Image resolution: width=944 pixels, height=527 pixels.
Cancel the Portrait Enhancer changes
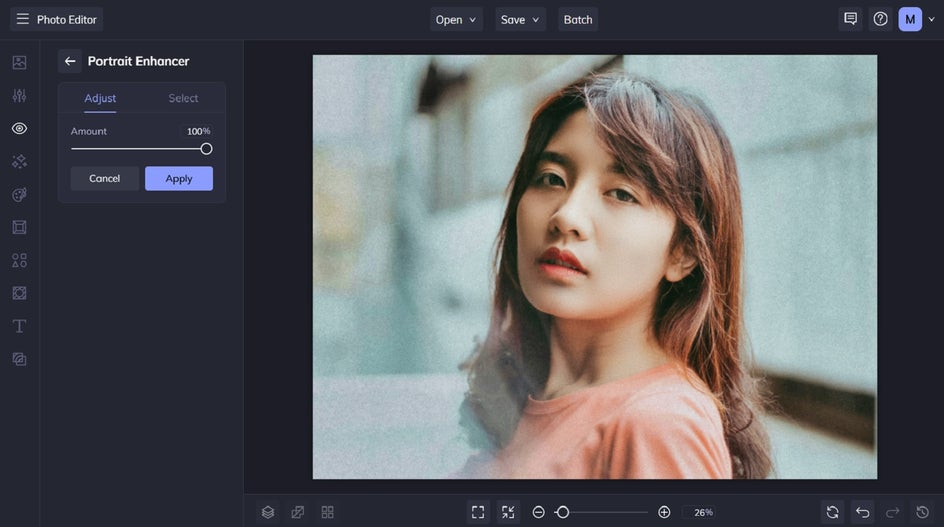pos(104,178)
